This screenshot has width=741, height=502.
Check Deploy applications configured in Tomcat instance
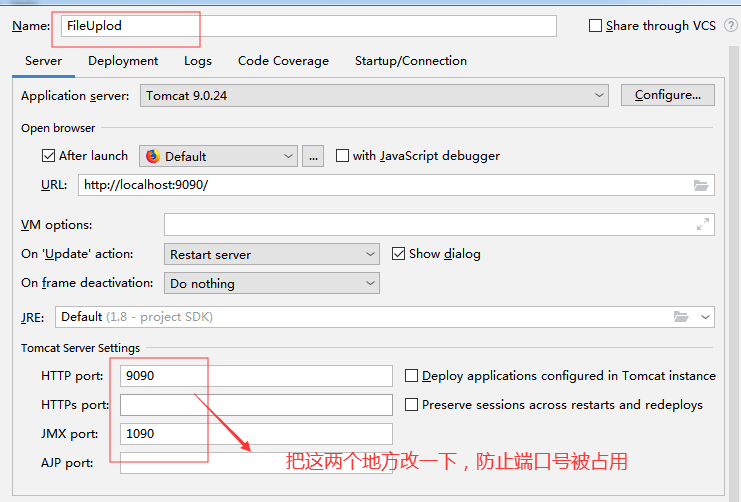click(x=411, y=376)
